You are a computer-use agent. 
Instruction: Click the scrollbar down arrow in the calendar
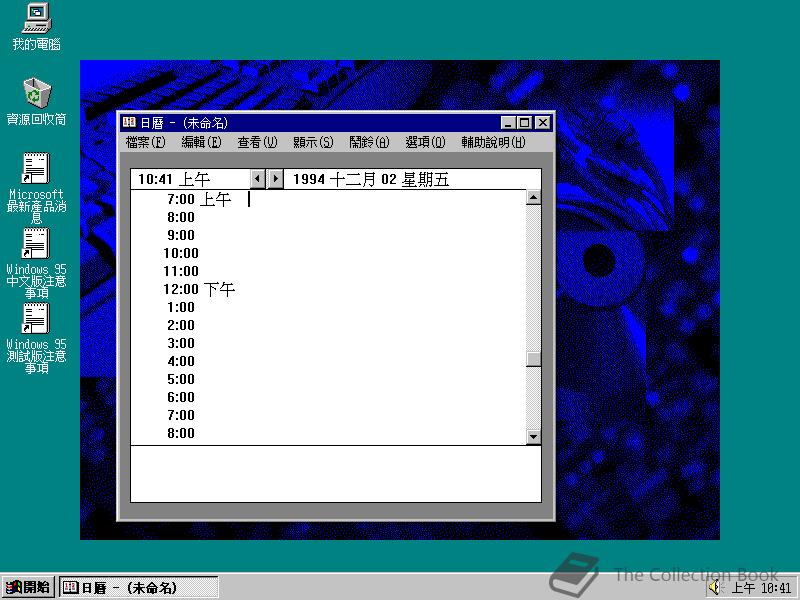click(x=533, y=437)
